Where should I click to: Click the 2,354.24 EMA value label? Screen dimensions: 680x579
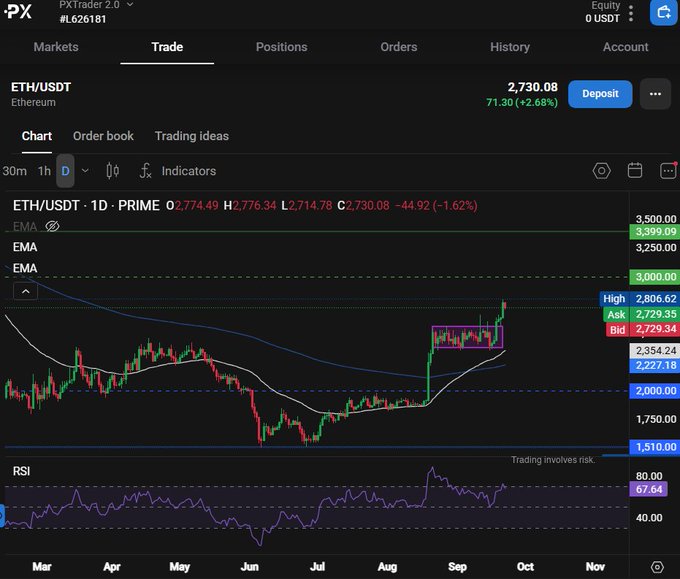point(654,351)
